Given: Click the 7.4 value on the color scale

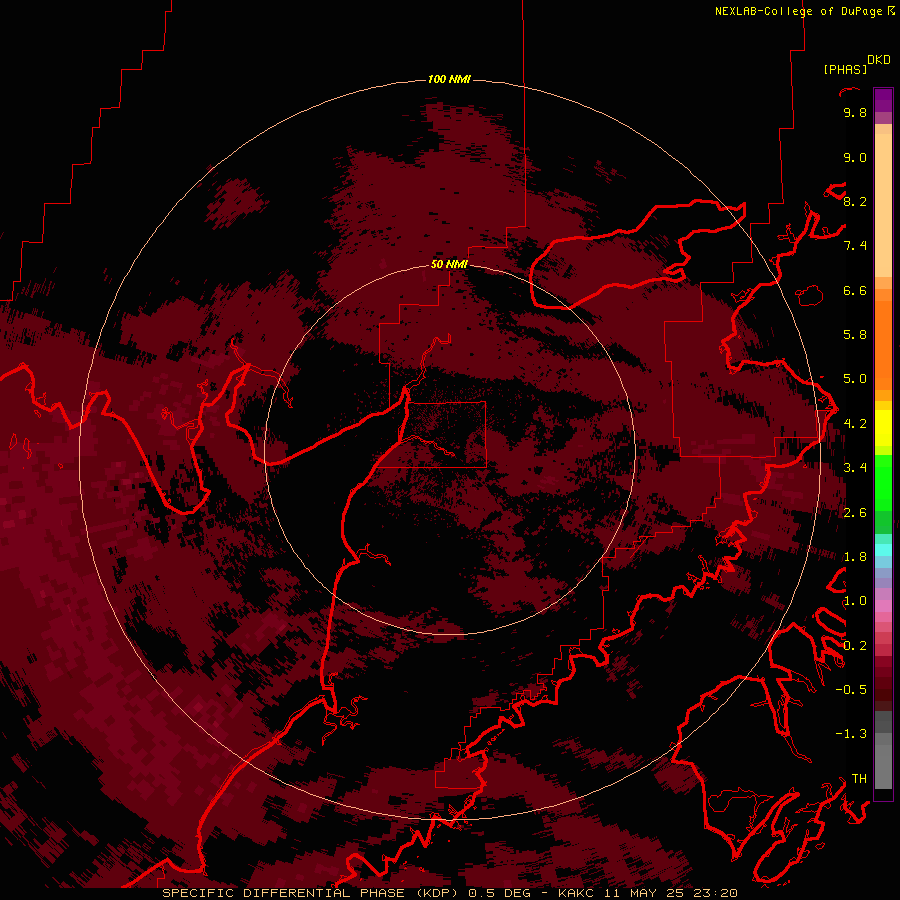Looking at the screenshot, I should 855,246.
